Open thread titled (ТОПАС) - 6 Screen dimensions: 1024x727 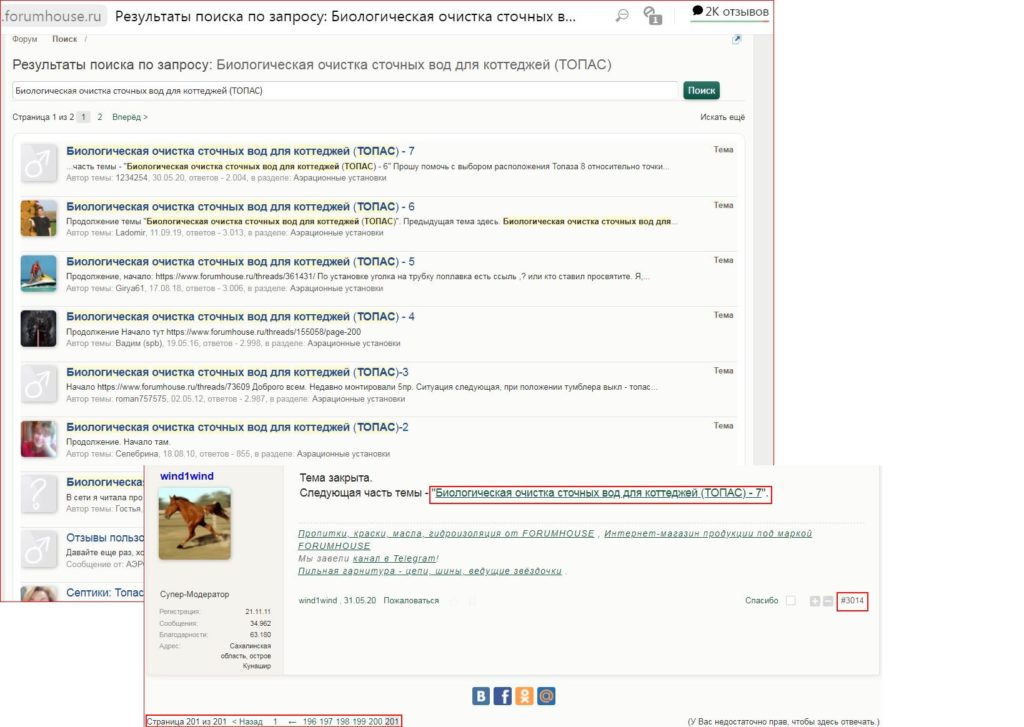pyautogui.click(x=240, y=206)
